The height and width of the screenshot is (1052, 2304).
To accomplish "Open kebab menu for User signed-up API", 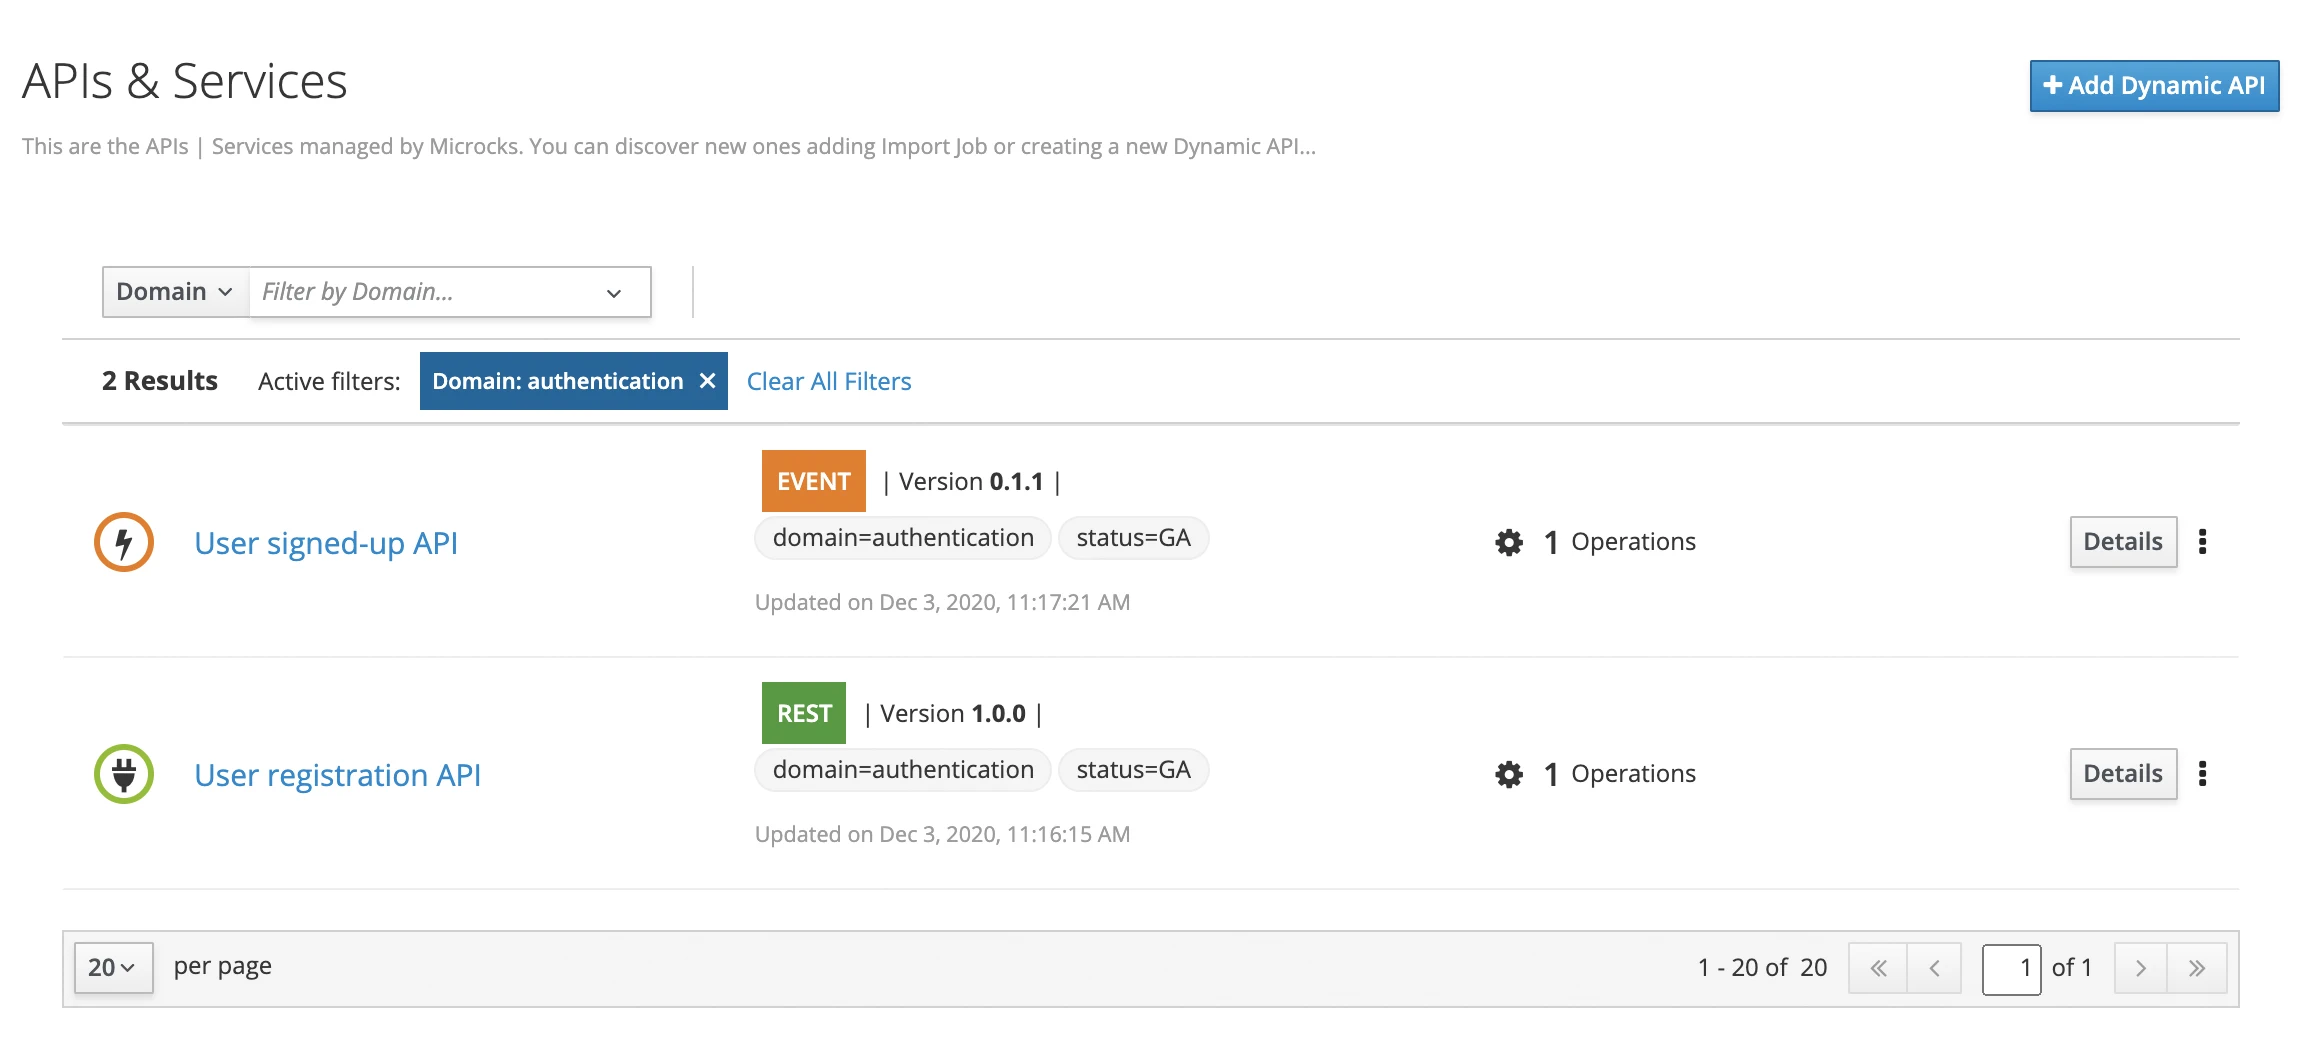I will 2202,542.
